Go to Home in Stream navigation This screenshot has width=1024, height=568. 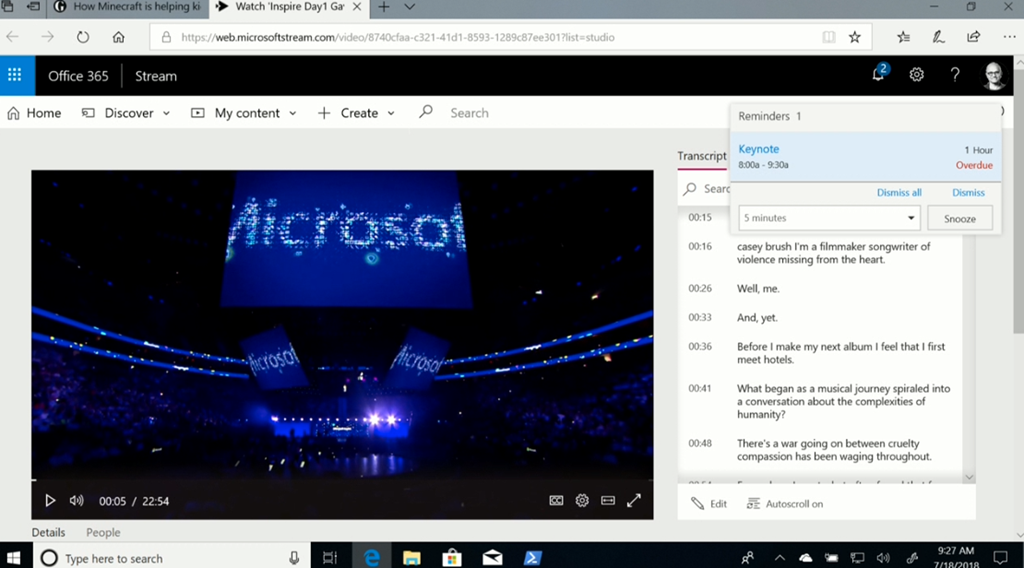pos(34,113)
